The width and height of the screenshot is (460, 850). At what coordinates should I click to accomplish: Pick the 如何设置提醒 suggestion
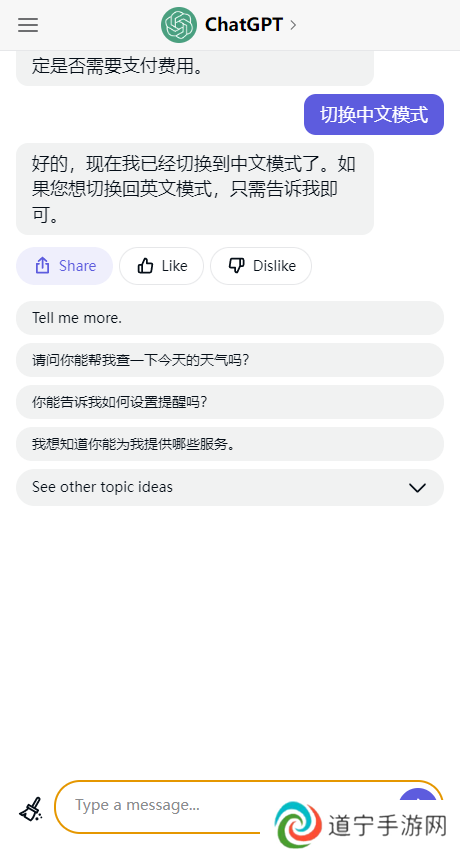click(x=230, y=402)
